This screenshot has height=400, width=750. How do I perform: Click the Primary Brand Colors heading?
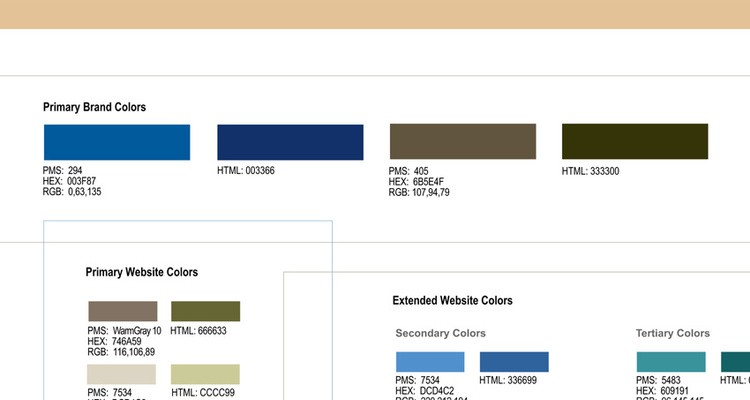click(94, 107)
